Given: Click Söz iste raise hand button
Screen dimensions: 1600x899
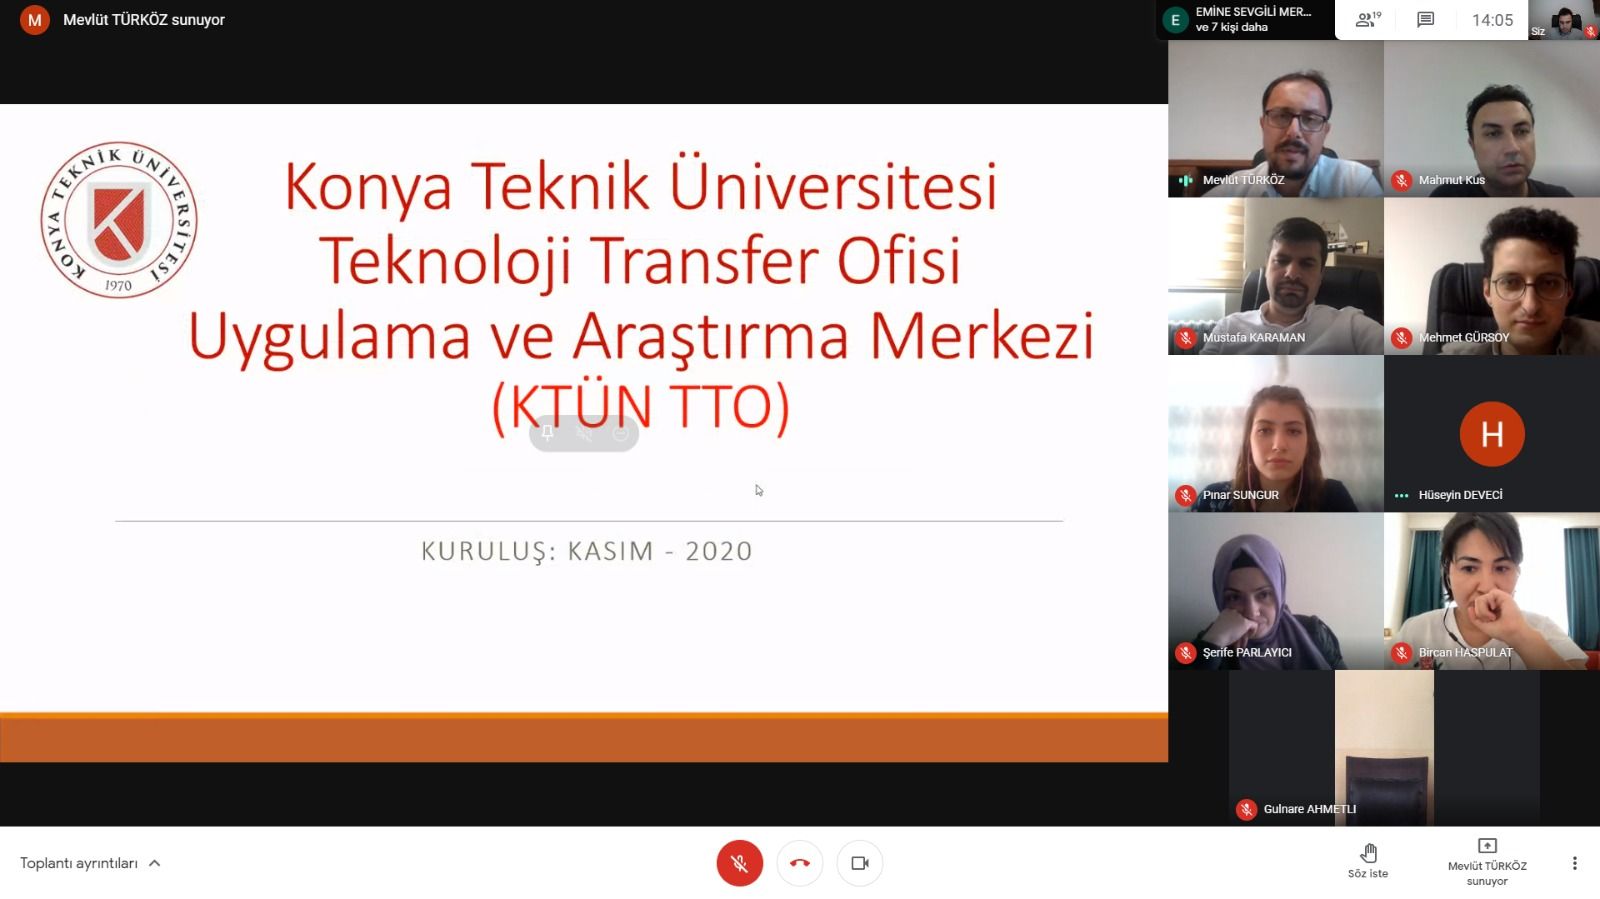Looking at the screenshot, I should 1368,860.
